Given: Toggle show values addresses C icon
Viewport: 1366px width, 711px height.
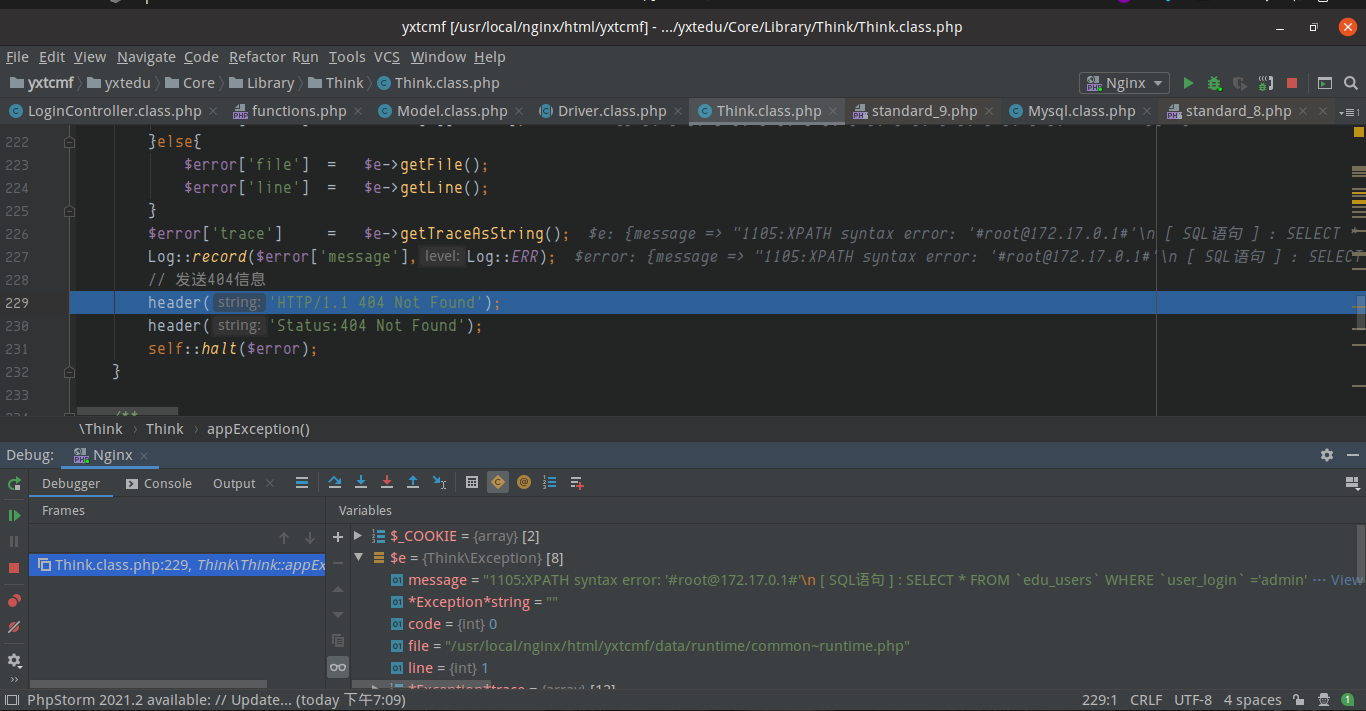Looking at the screenshot, I should point(498,483).
